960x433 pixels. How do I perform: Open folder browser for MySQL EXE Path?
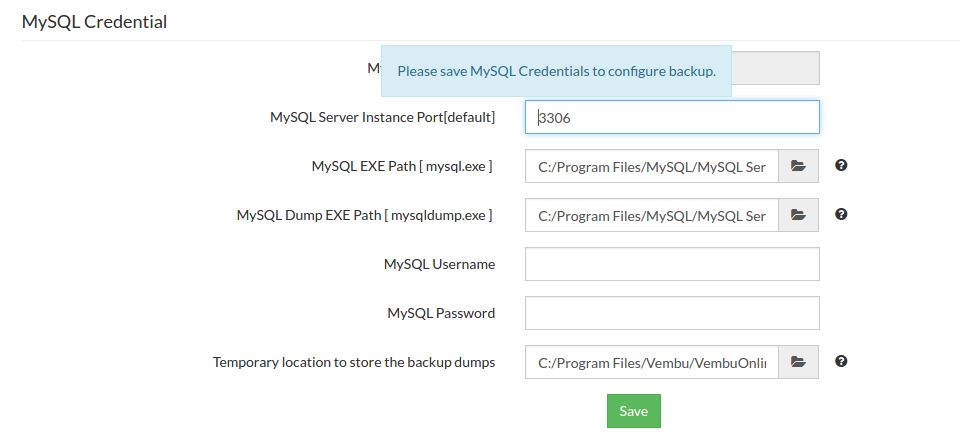[798, 166]
